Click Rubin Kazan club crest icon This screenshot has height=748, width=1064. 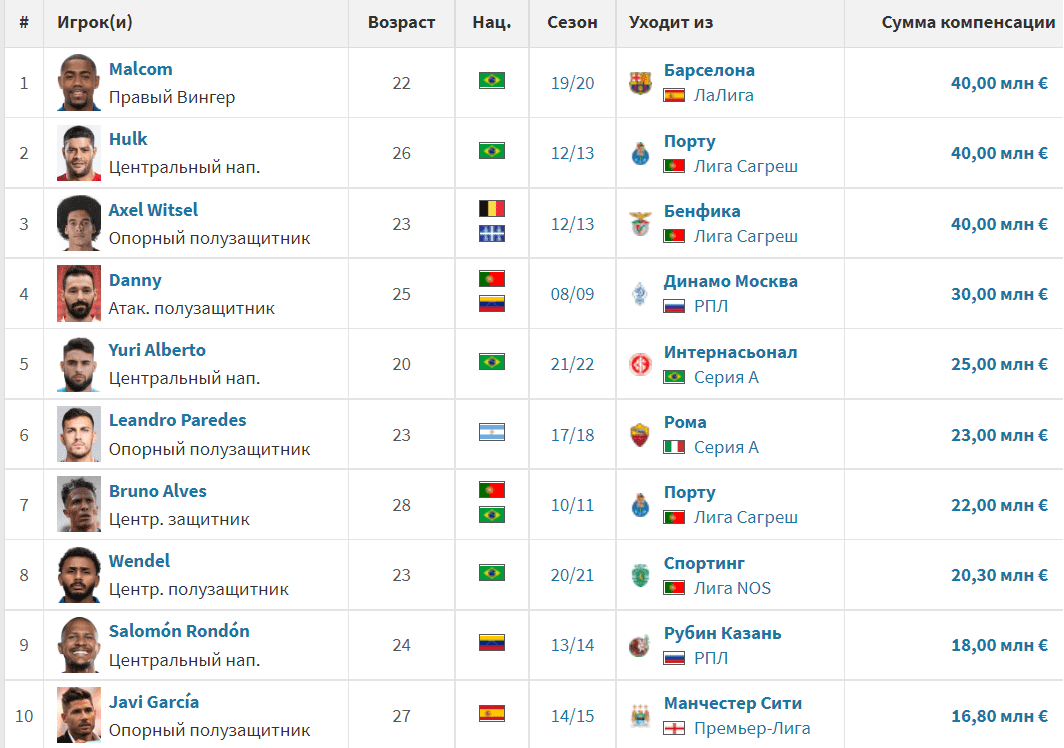pyautogui.click(x=640, y=646)
